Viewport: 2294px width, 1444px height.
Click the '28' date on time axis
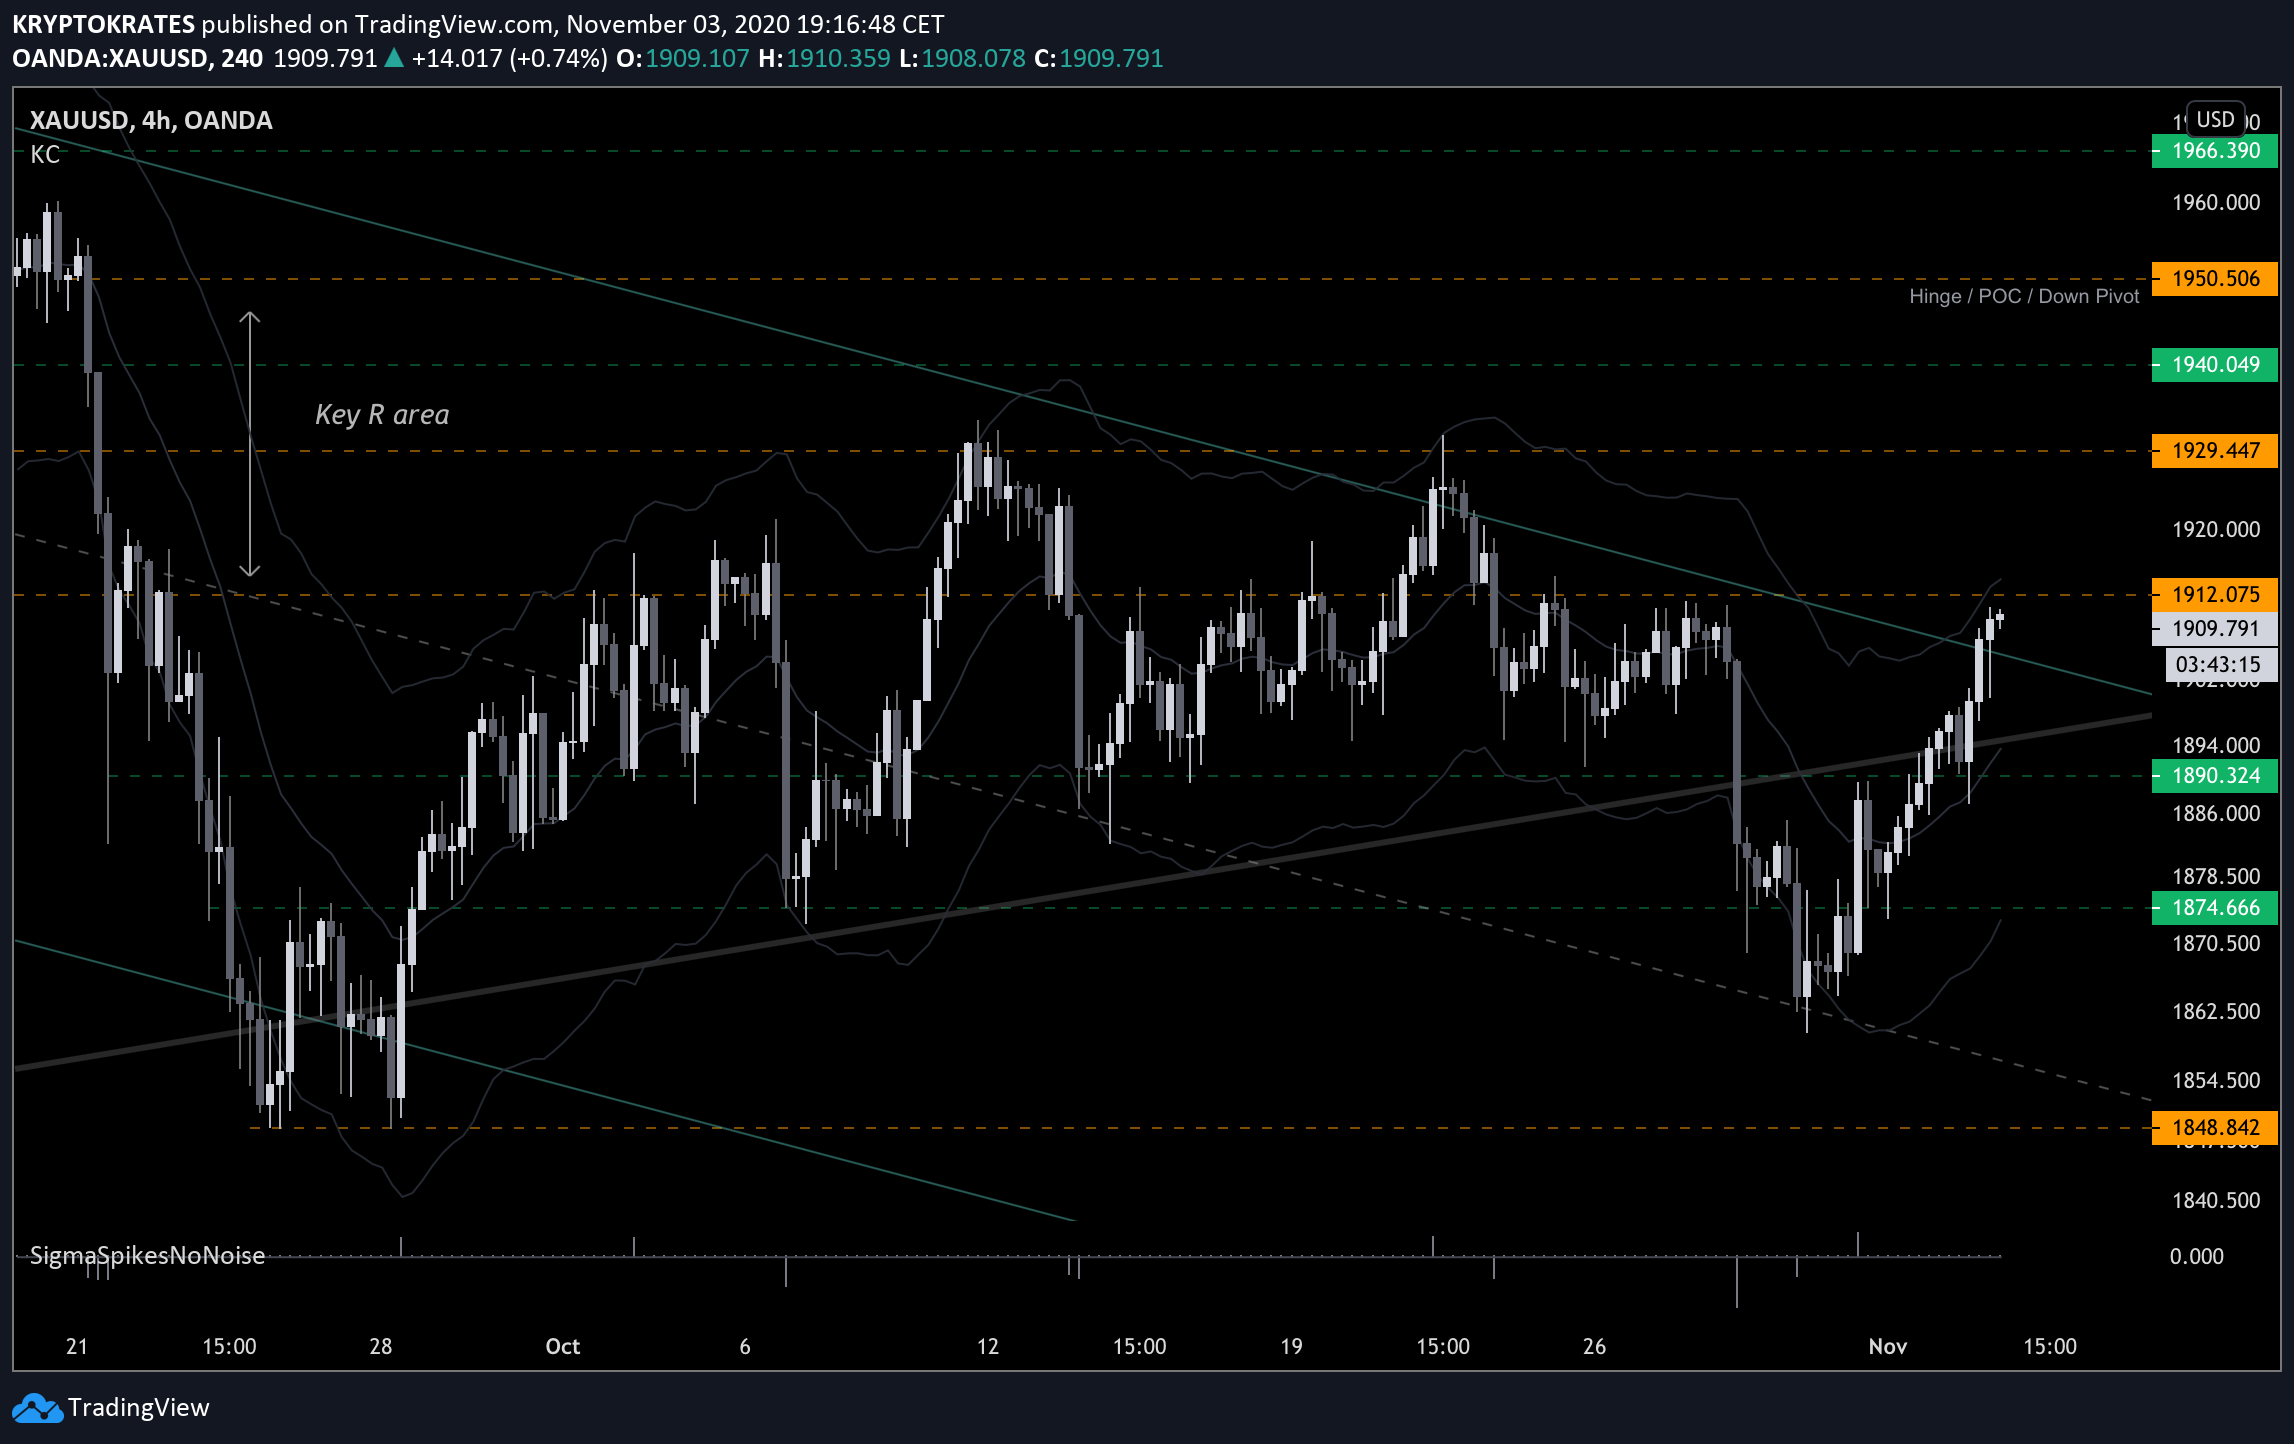coord(380,1346)
